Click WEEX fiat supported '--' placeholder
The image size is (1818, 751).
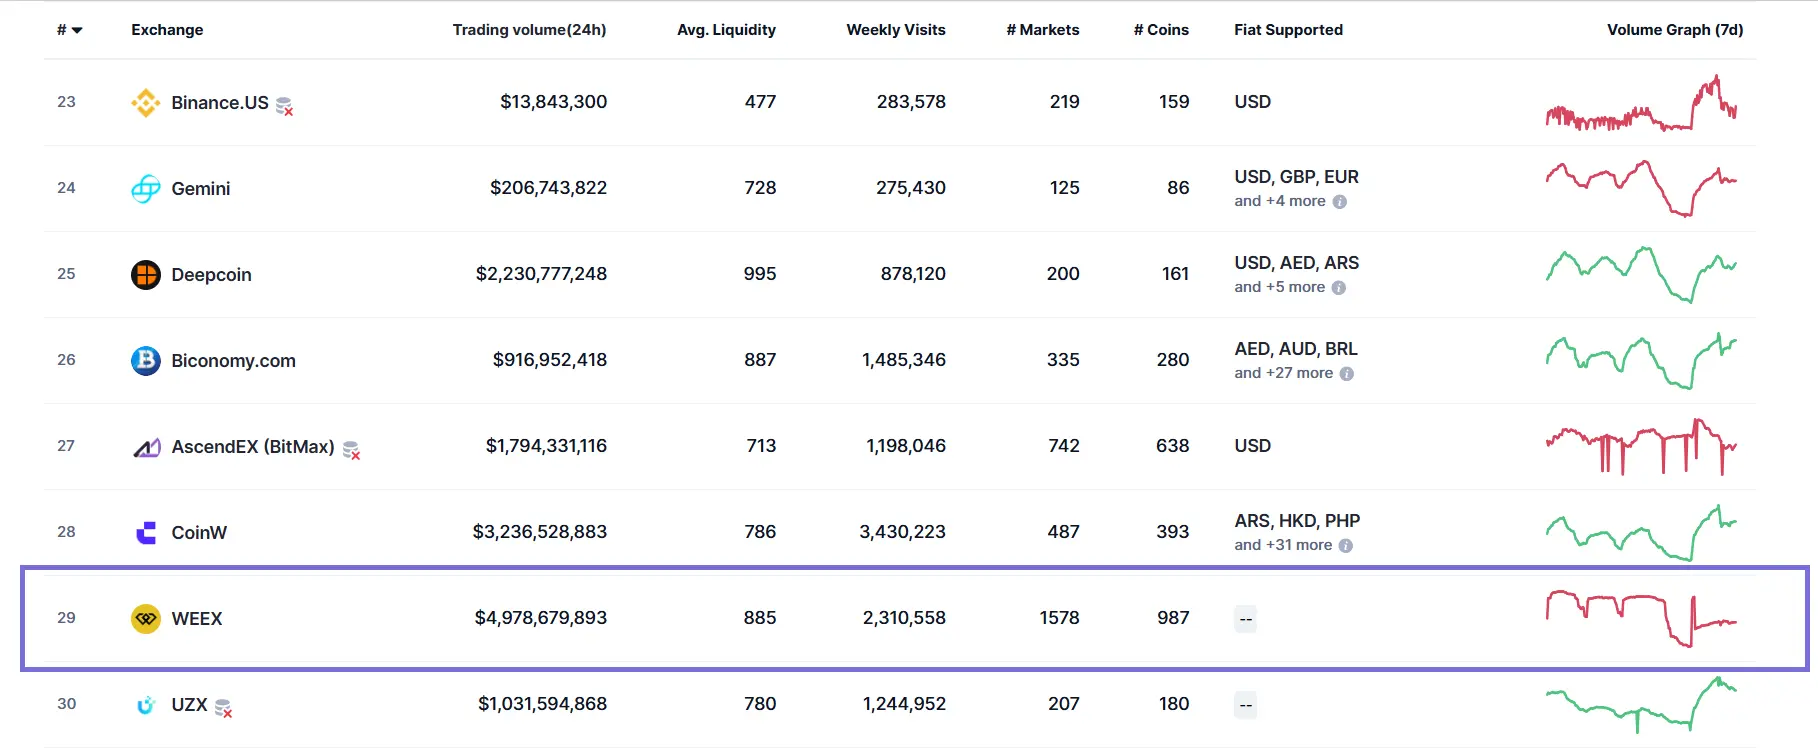click(1245, 619)
